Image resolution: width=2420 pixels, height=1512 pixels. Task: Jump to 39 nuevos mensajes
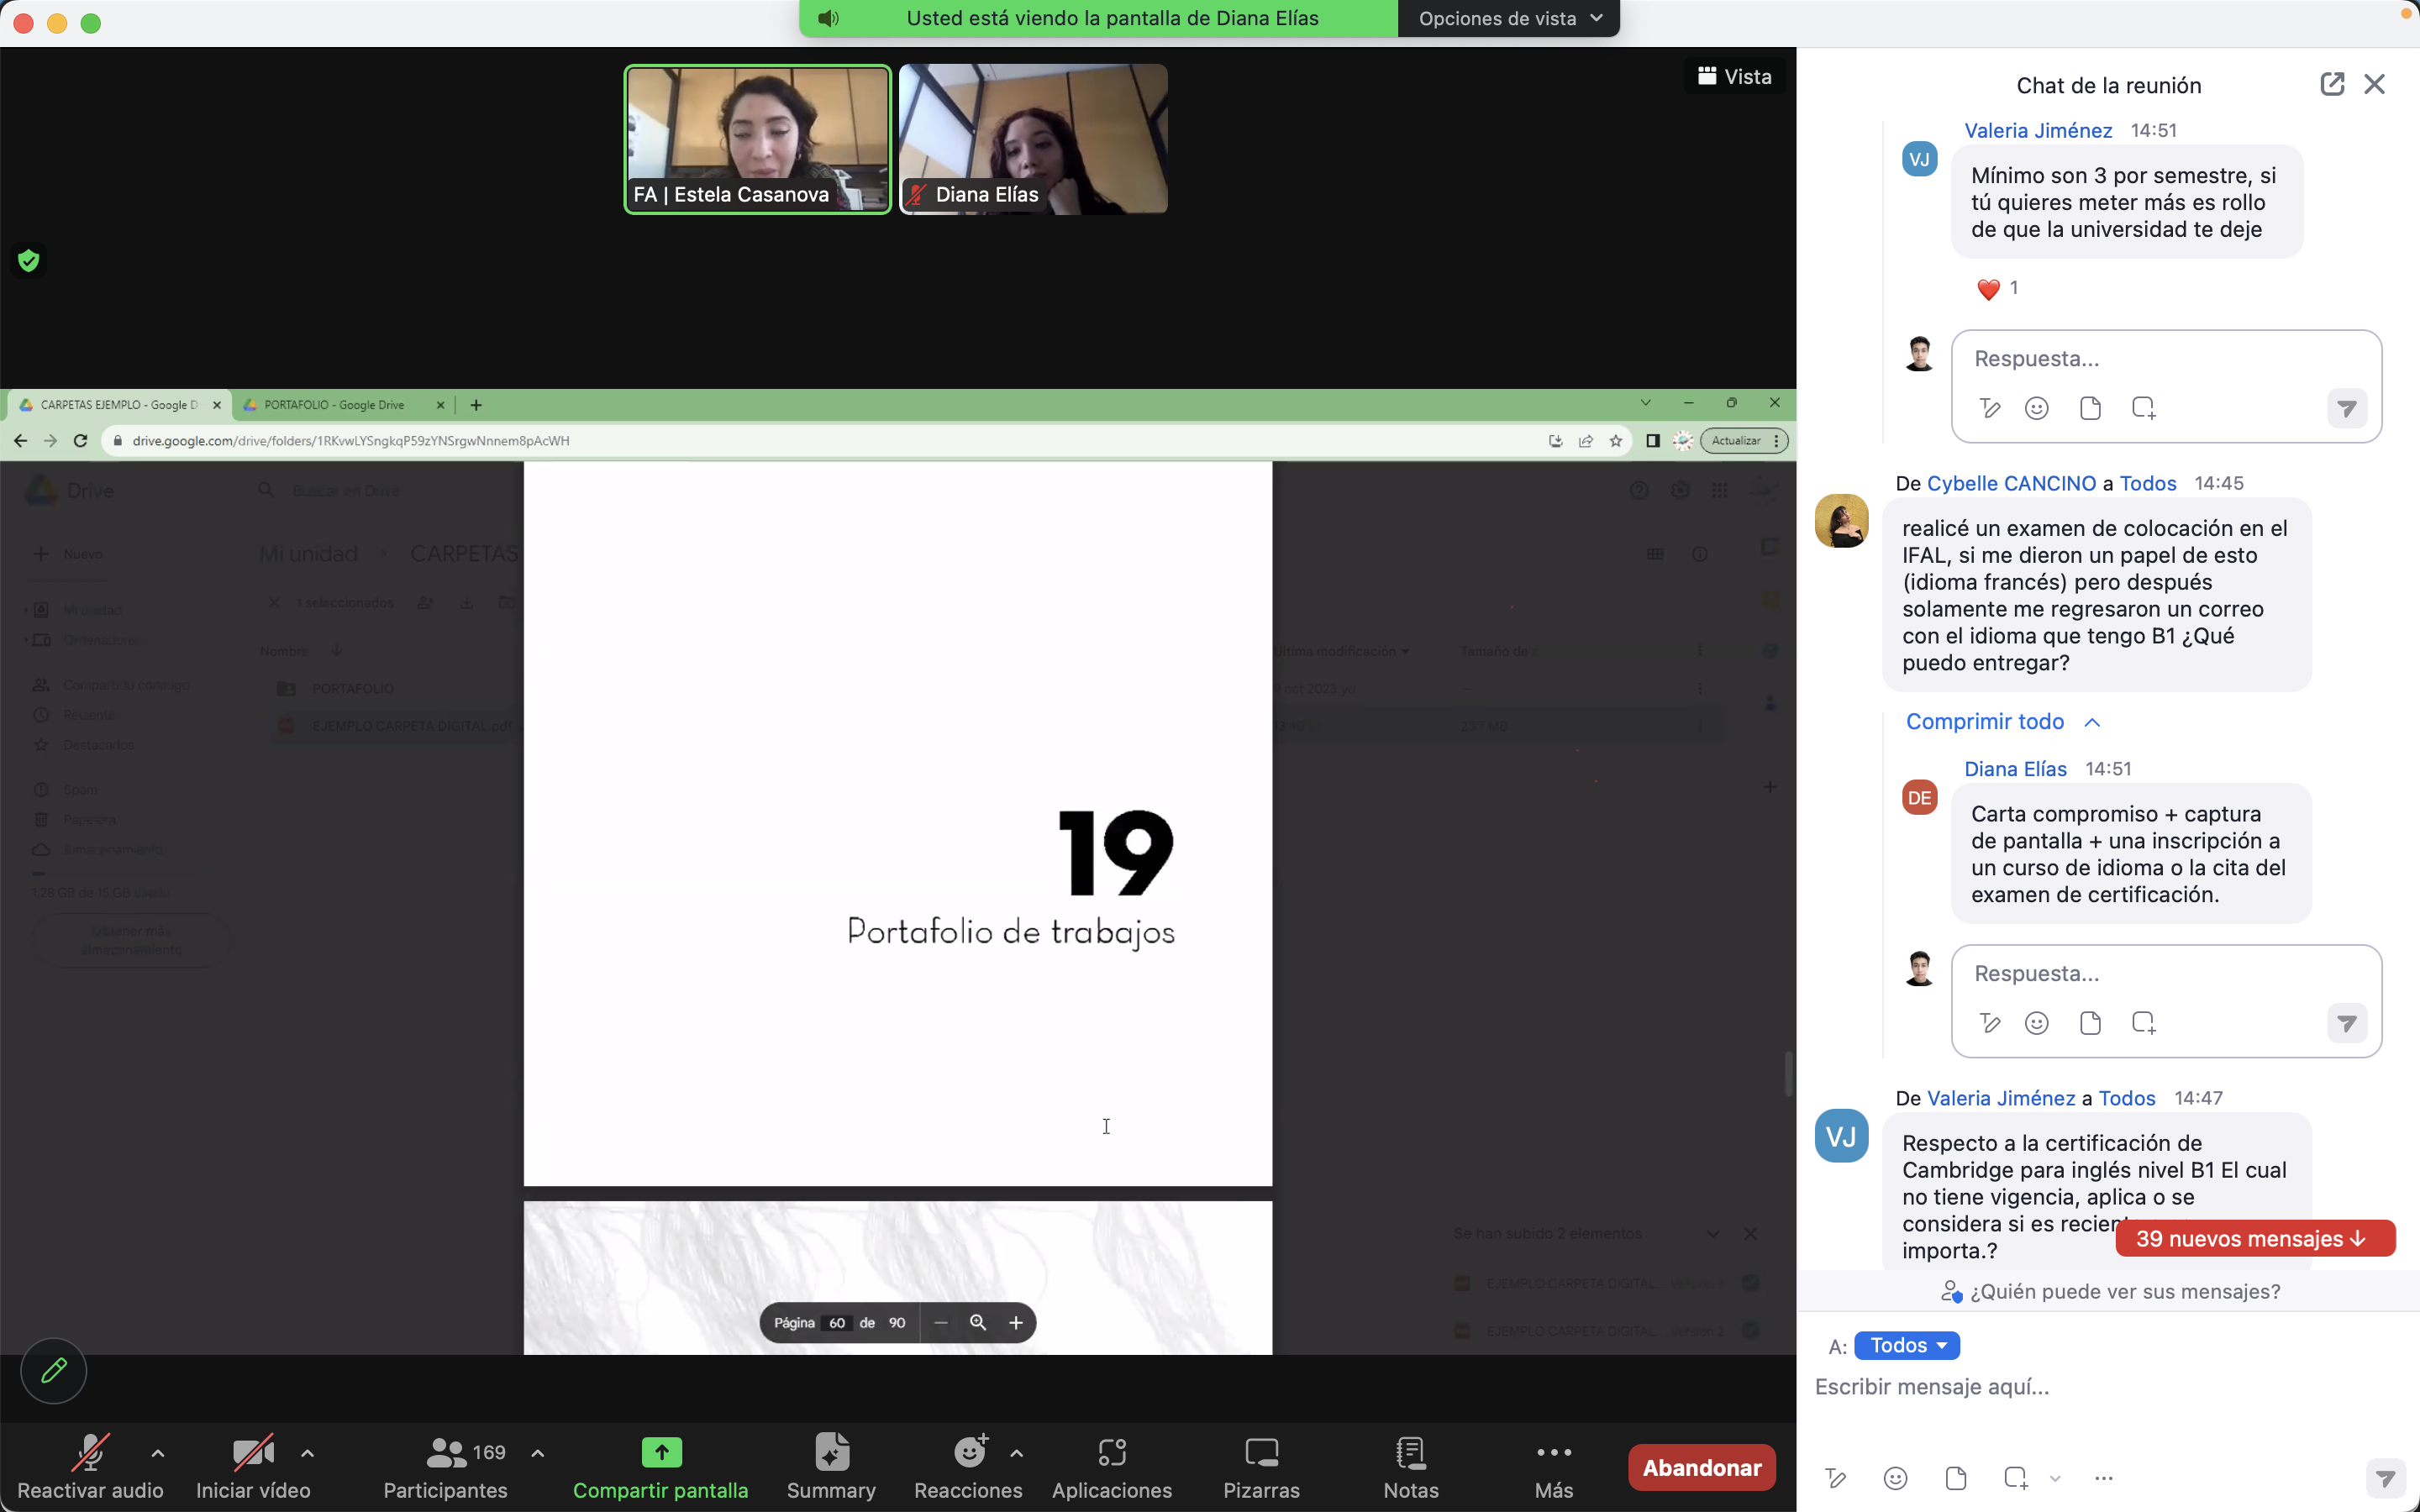coord(2254,1238)
